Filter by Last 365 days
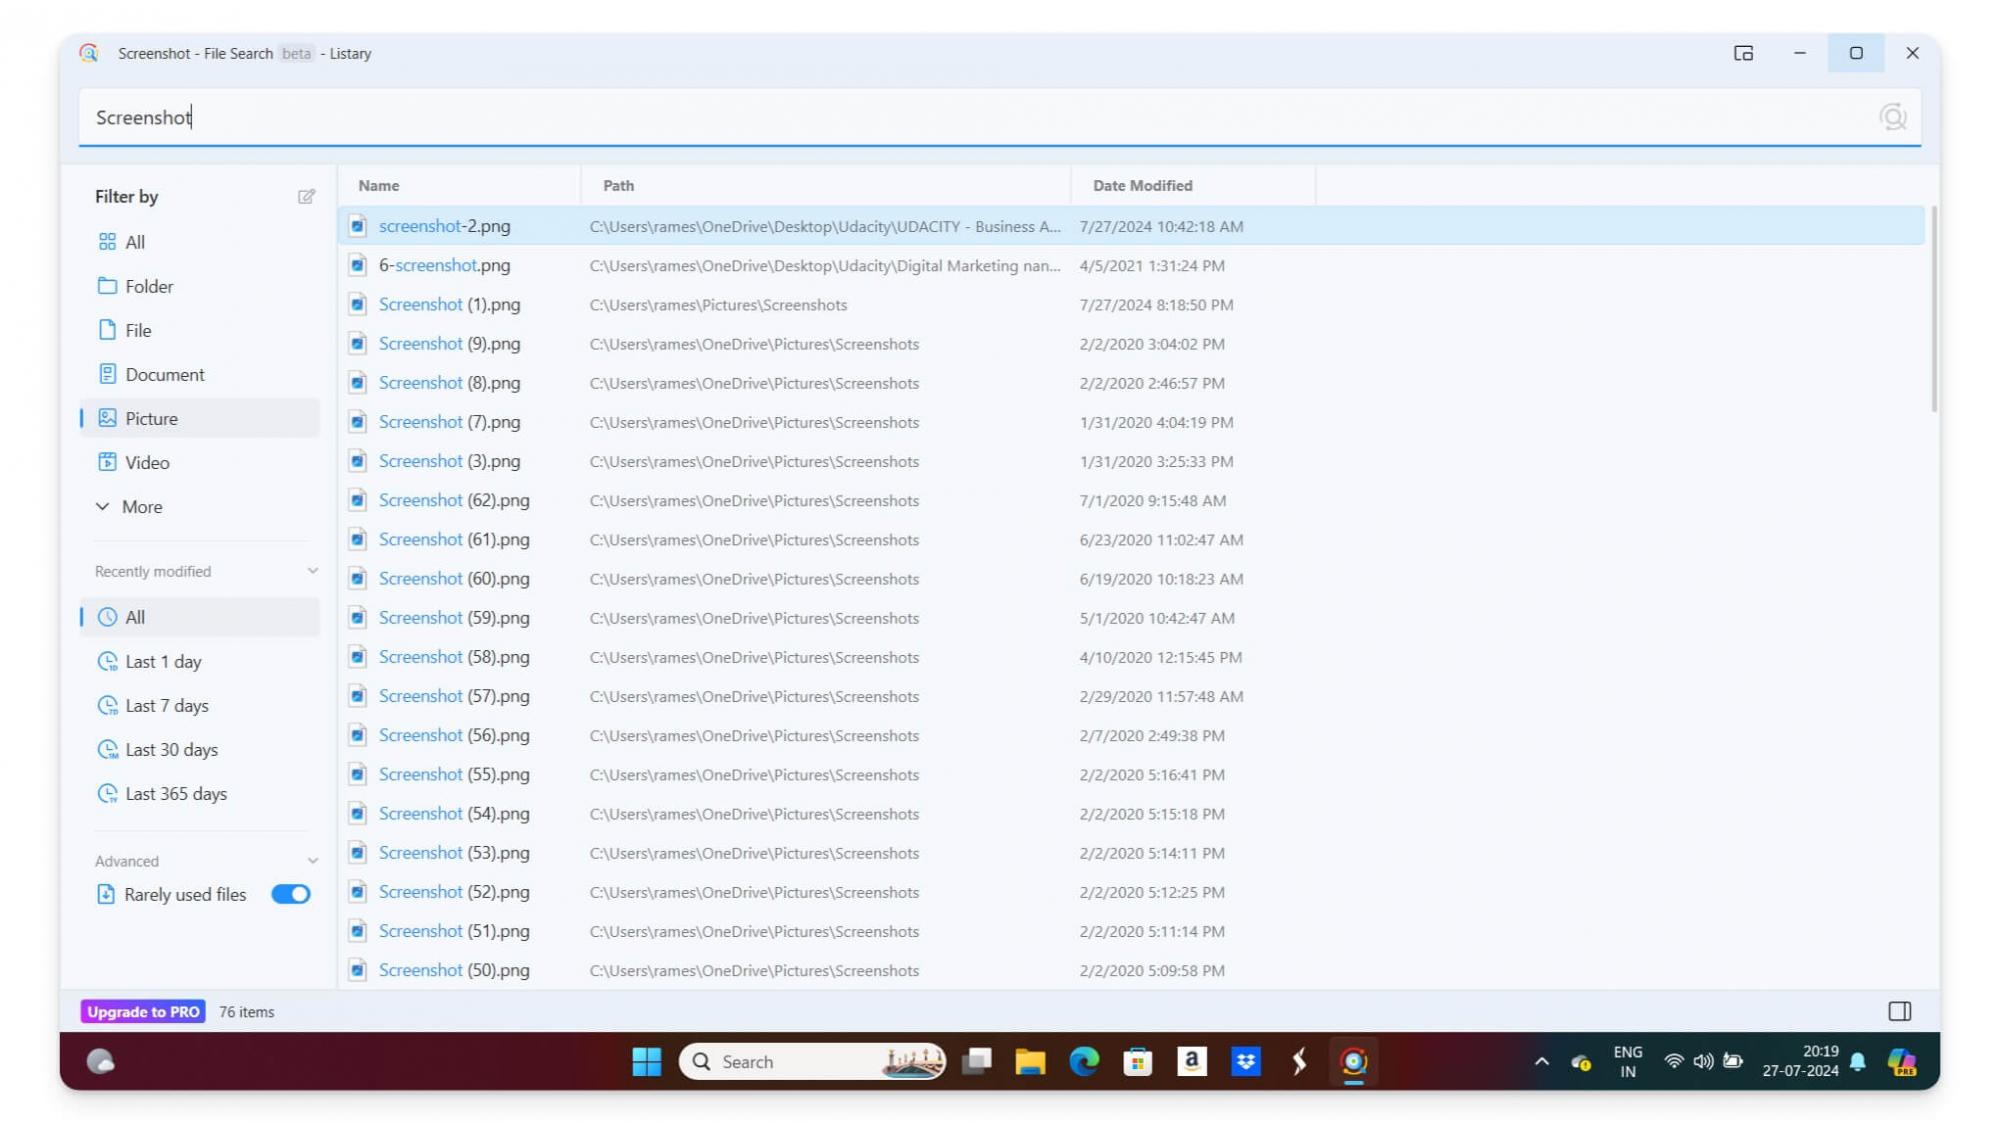 pyautogui.click(x=175, y=793)
